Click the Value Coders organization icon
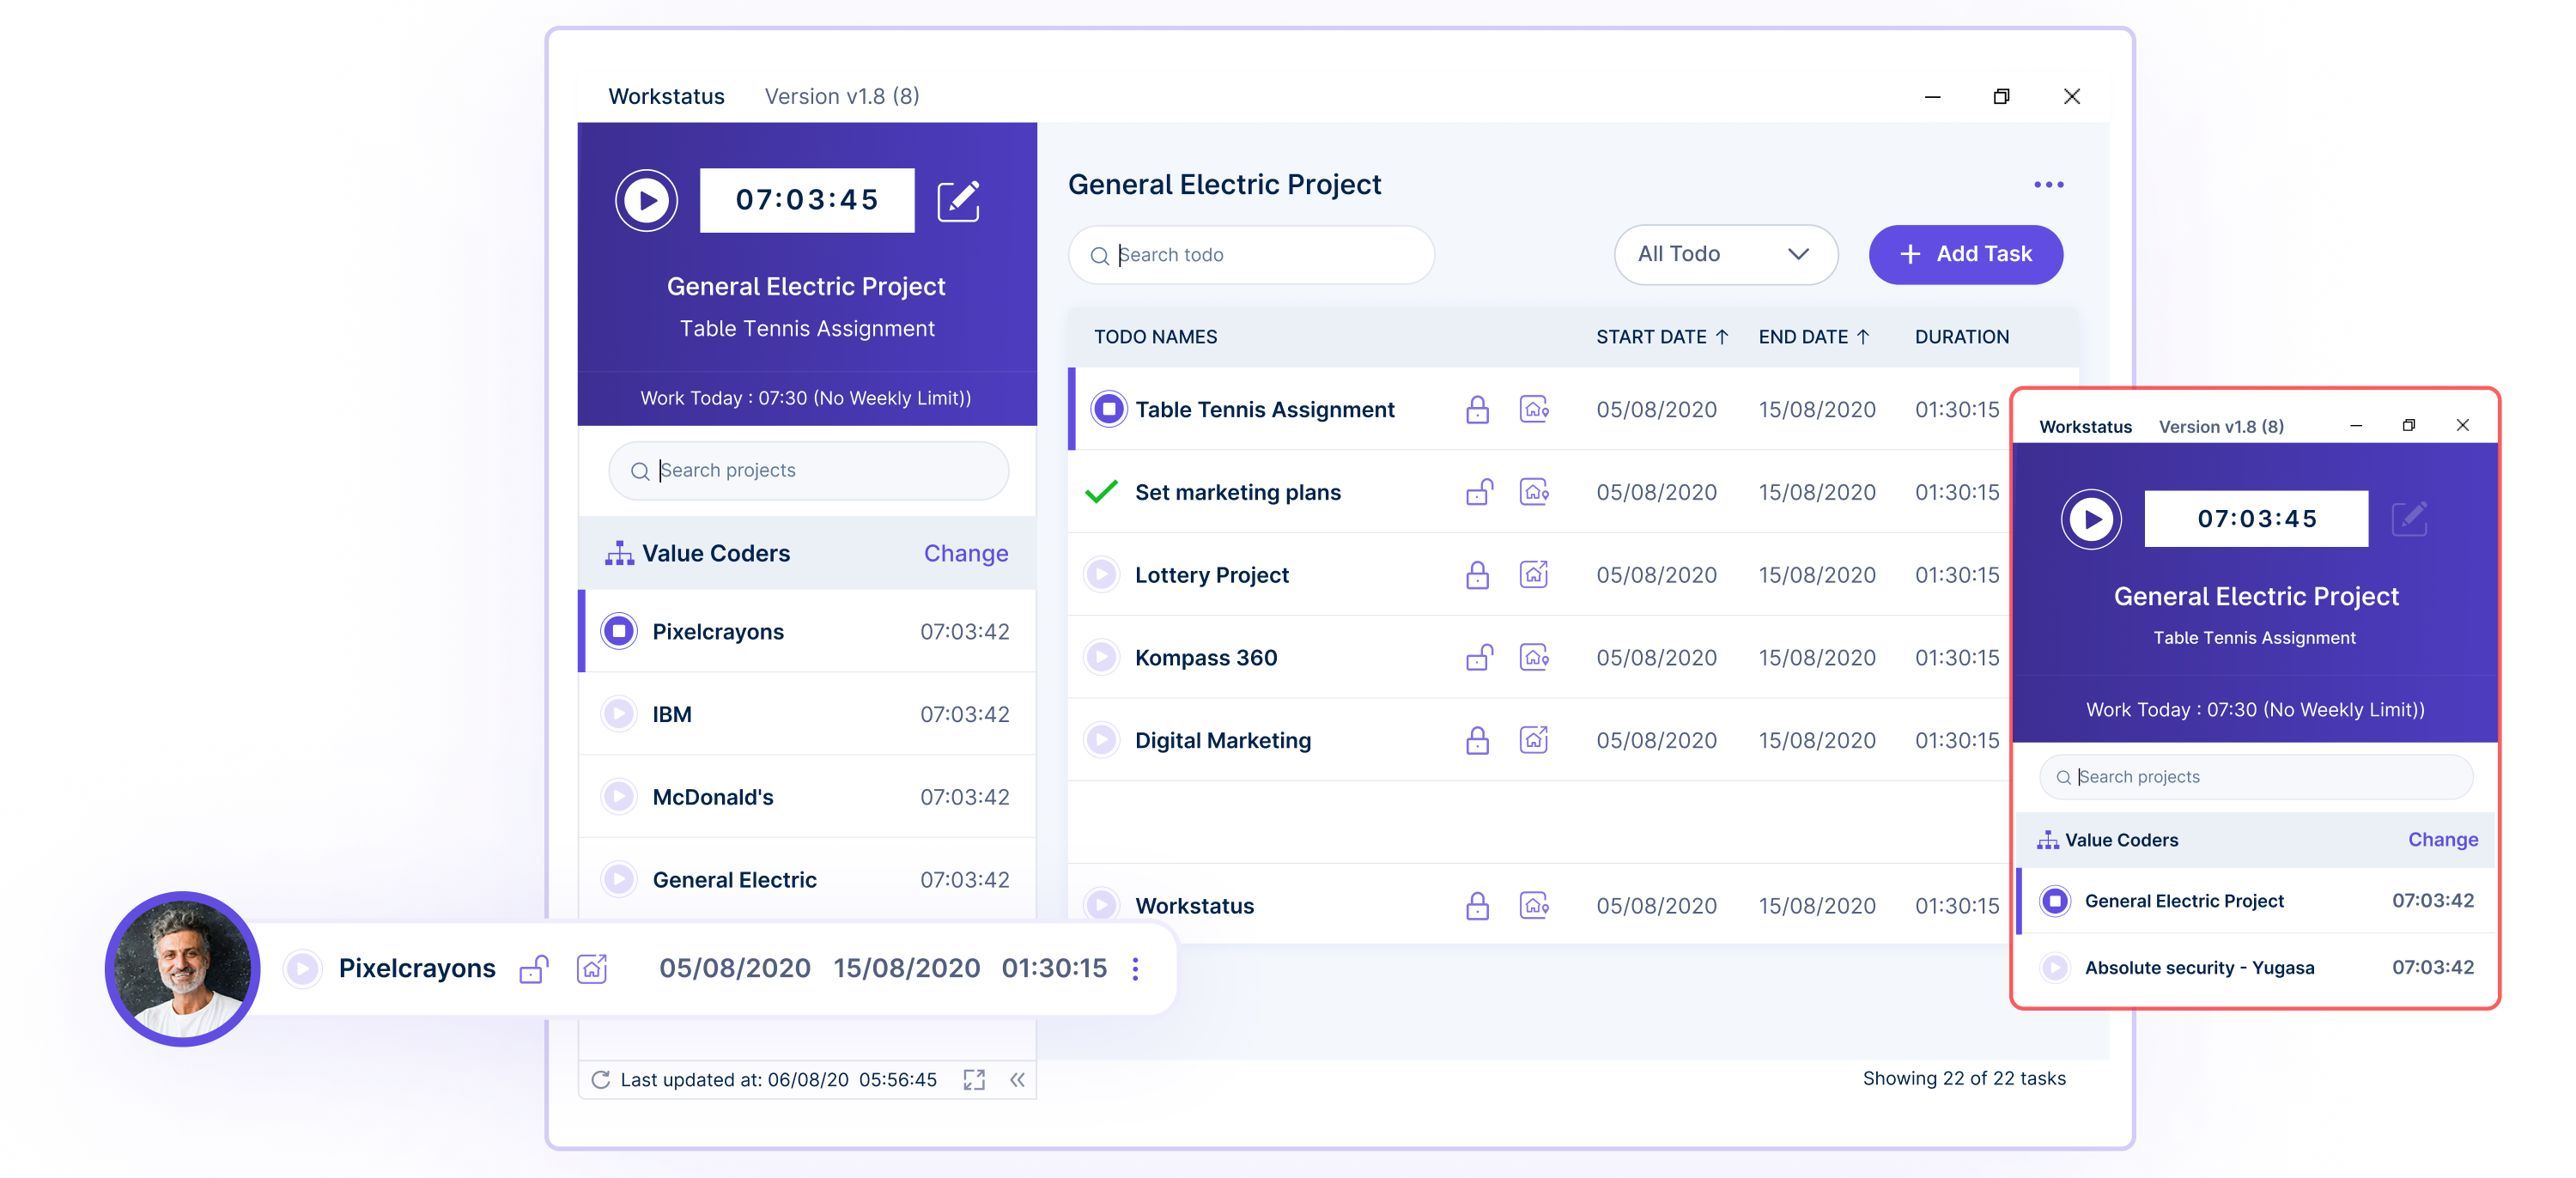The image size is (2576, 1178). pyautogui.click(x=620, y=553)
